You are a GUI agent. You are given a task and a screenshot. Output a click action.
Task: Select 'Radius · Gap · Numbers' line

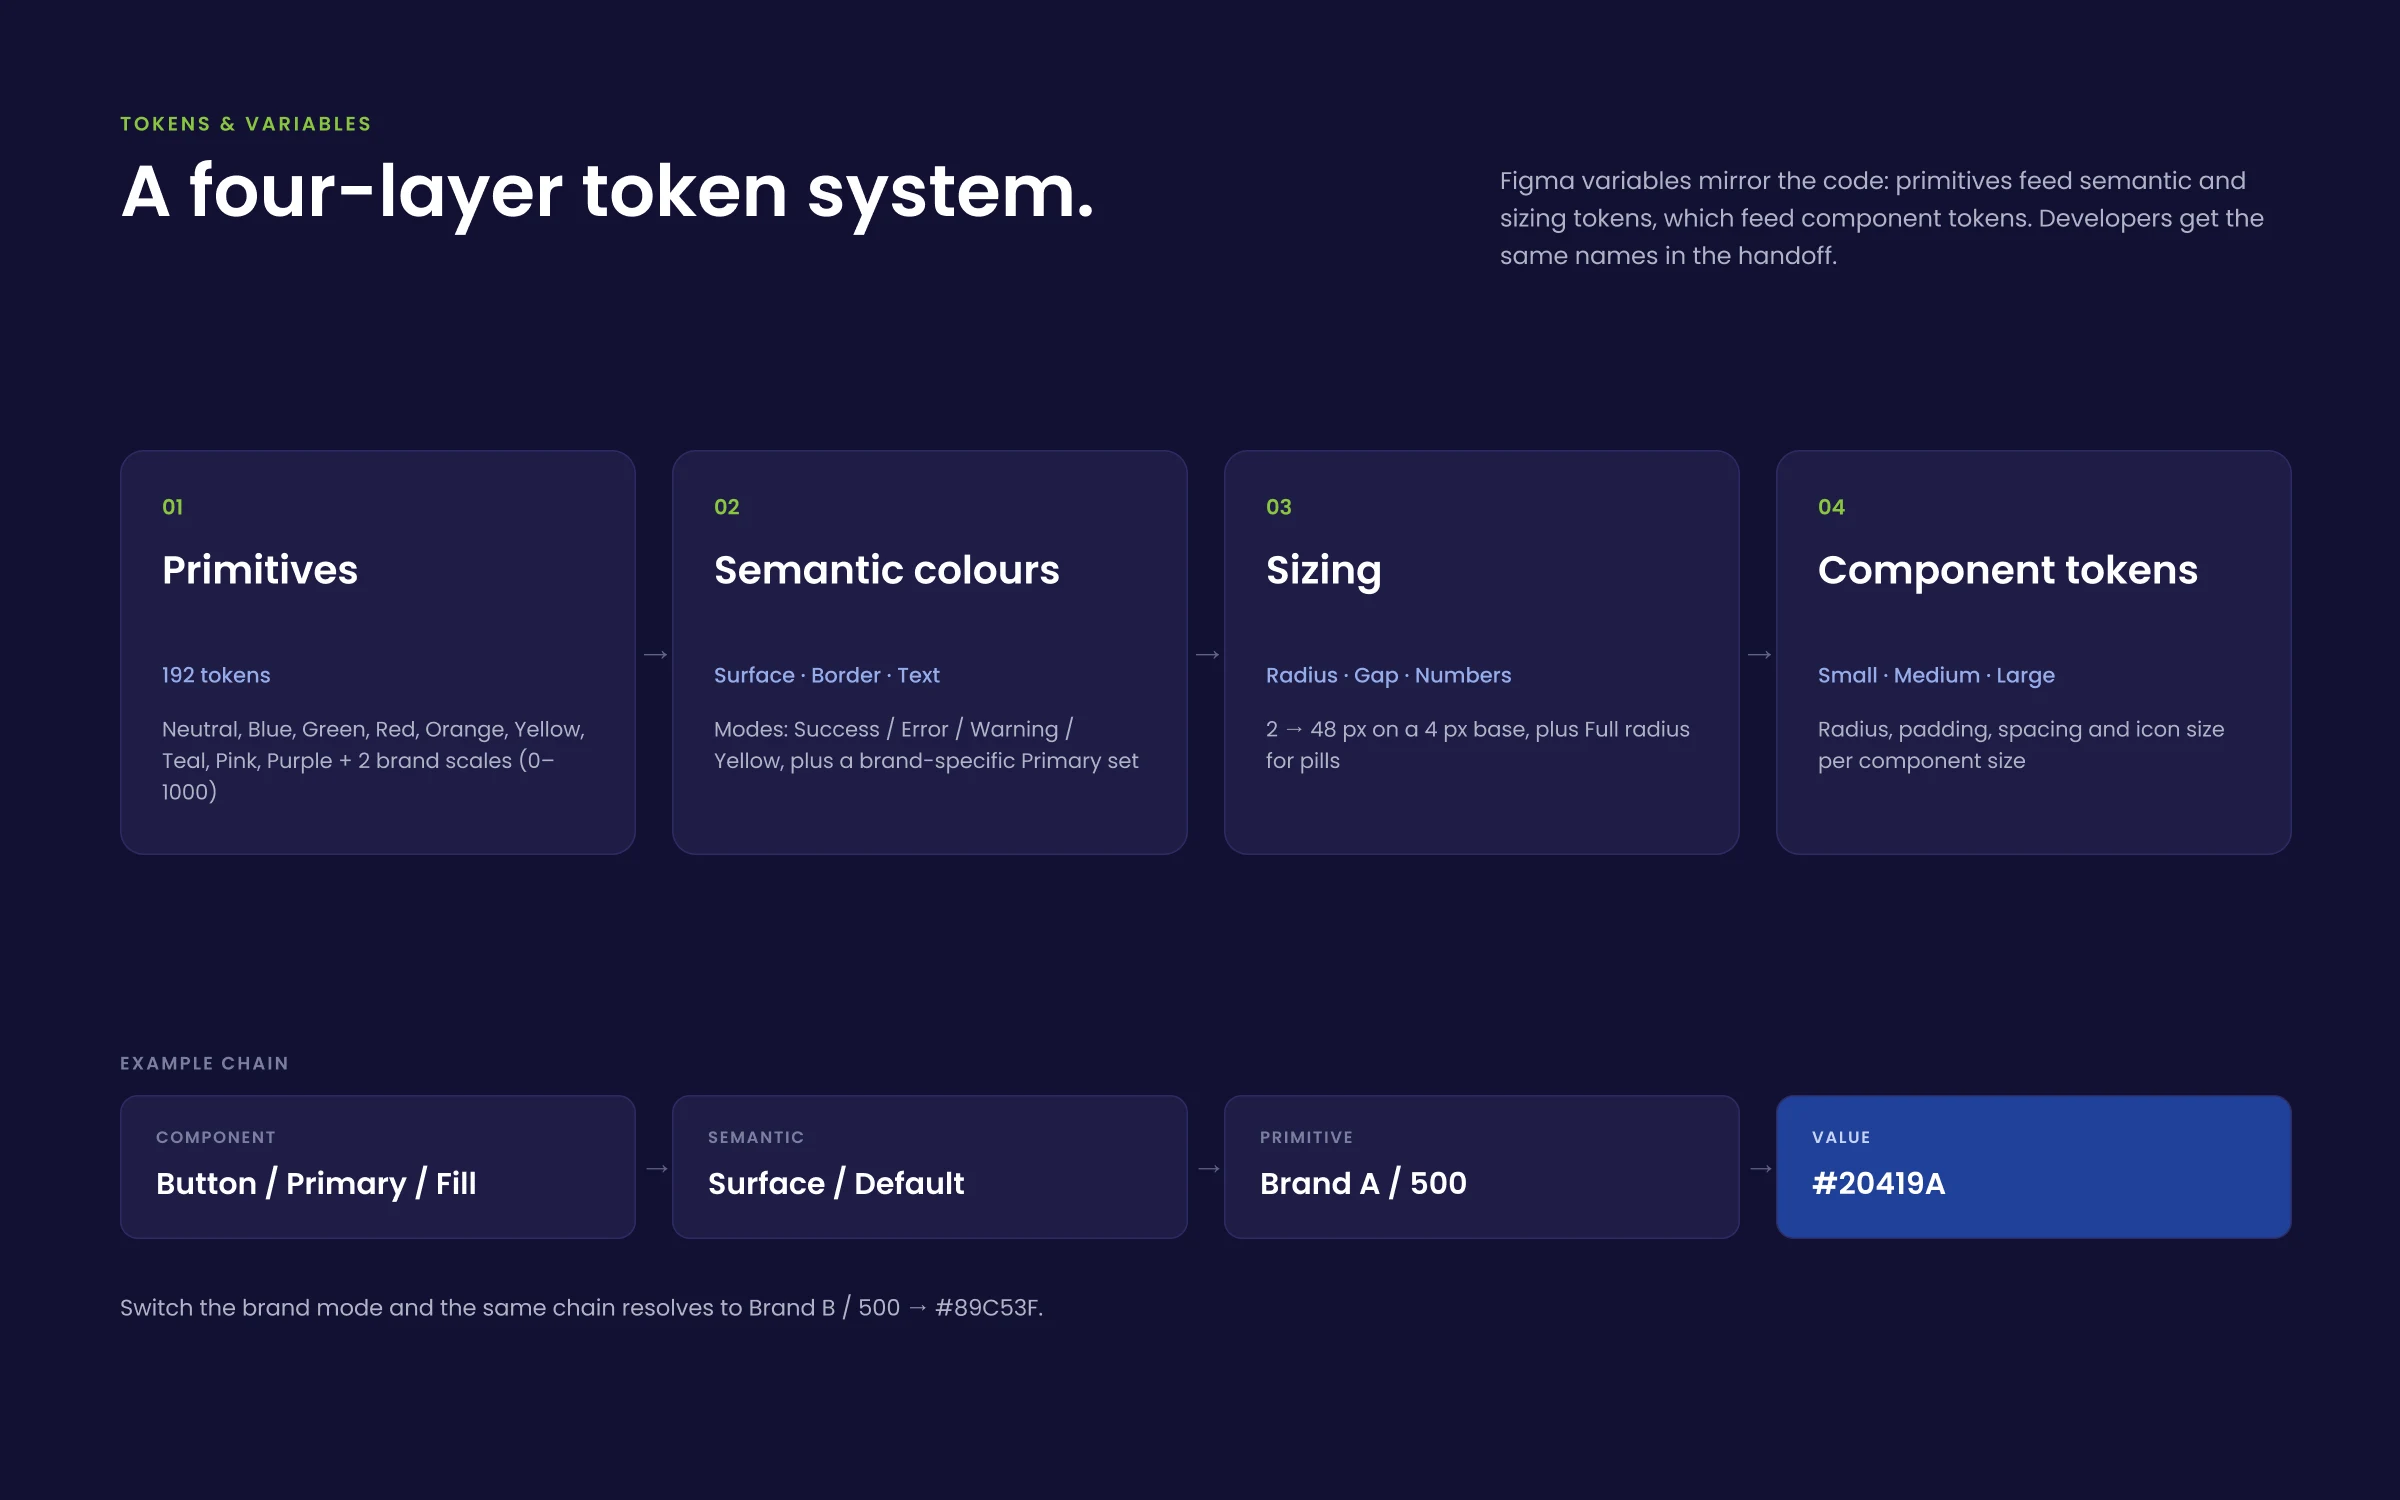pos(1388,675)
